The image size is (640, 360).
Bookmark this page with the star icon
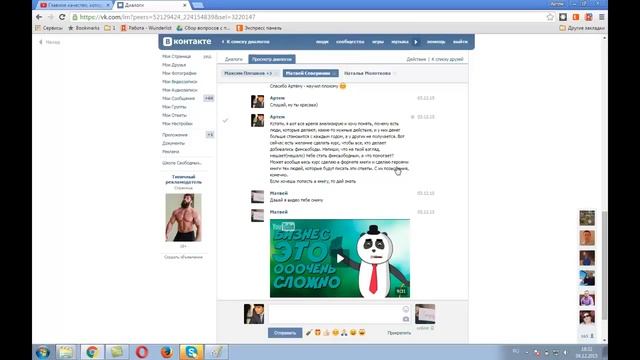(x=550, y=17)
